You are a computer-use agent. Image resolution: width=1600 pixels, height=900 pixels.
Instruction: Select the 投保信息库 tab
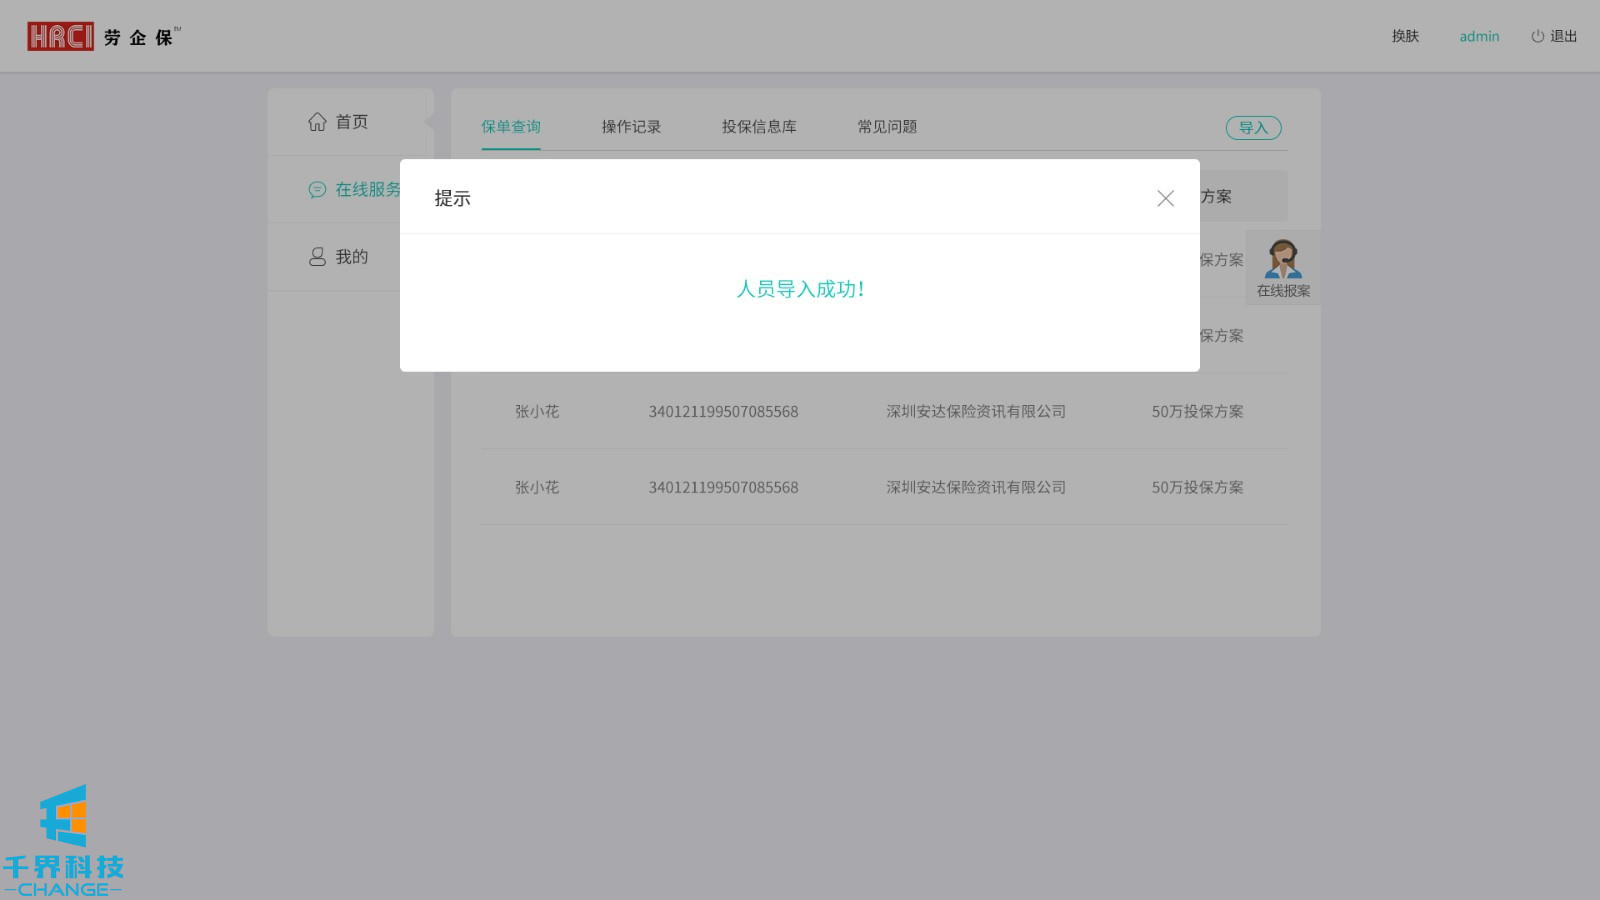(x=759, y=127)
